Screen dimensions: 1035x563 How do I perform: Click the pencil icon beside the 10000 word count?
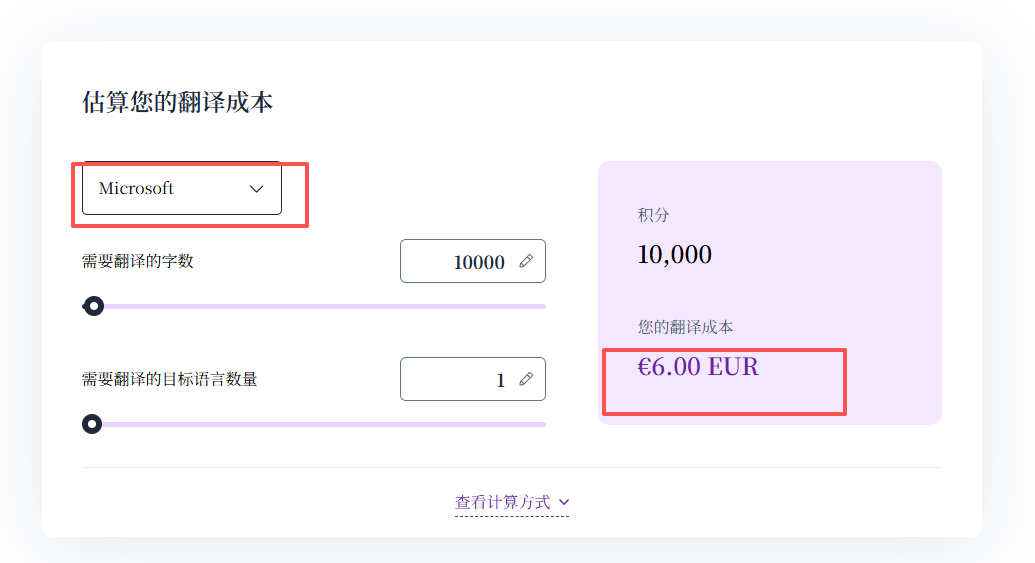pyautogui.click(x=526, y=262)
